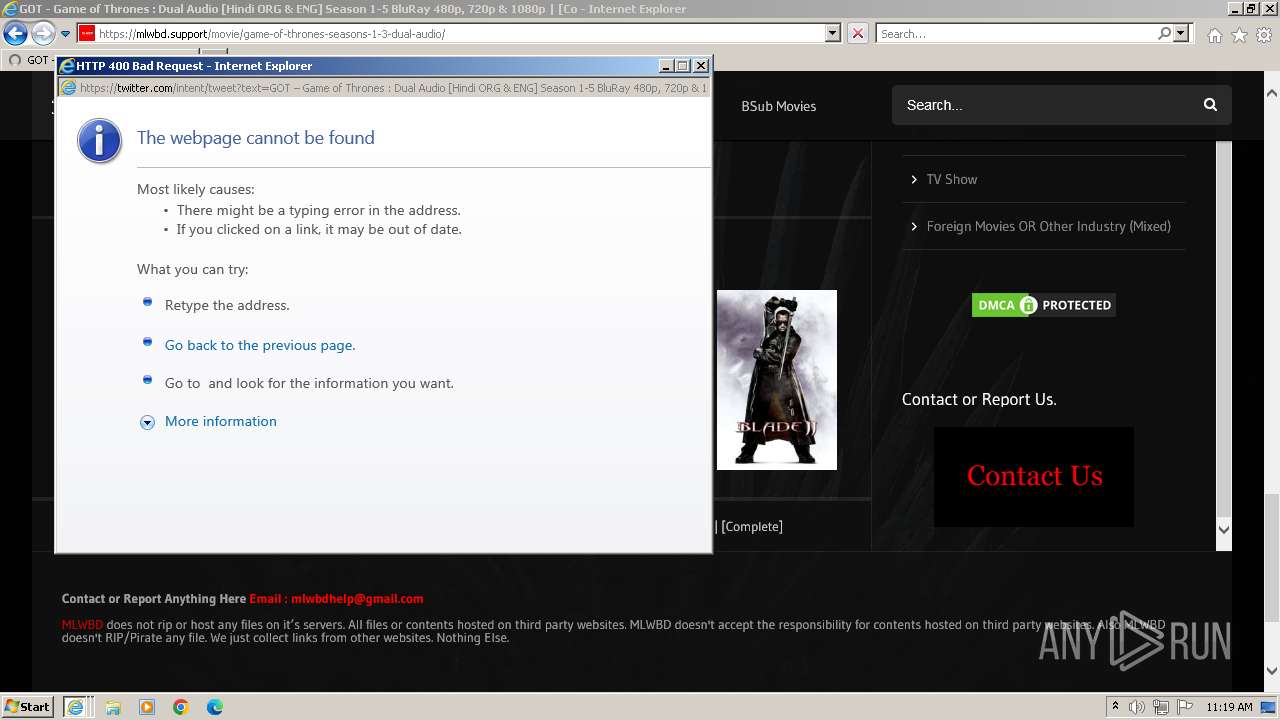Click the main window title bar IE icon
Viewport: 1280px width, 720px height.
click(10, 9)
